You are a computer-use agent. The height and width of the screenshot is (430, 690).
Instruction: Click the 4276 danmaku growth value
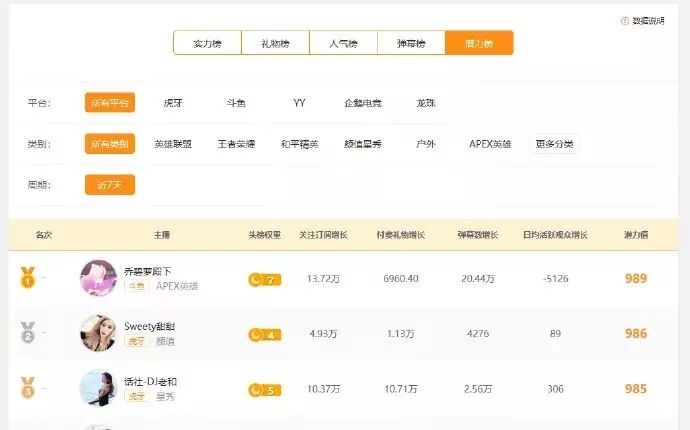pyautogui.click(x=478, y=334)
